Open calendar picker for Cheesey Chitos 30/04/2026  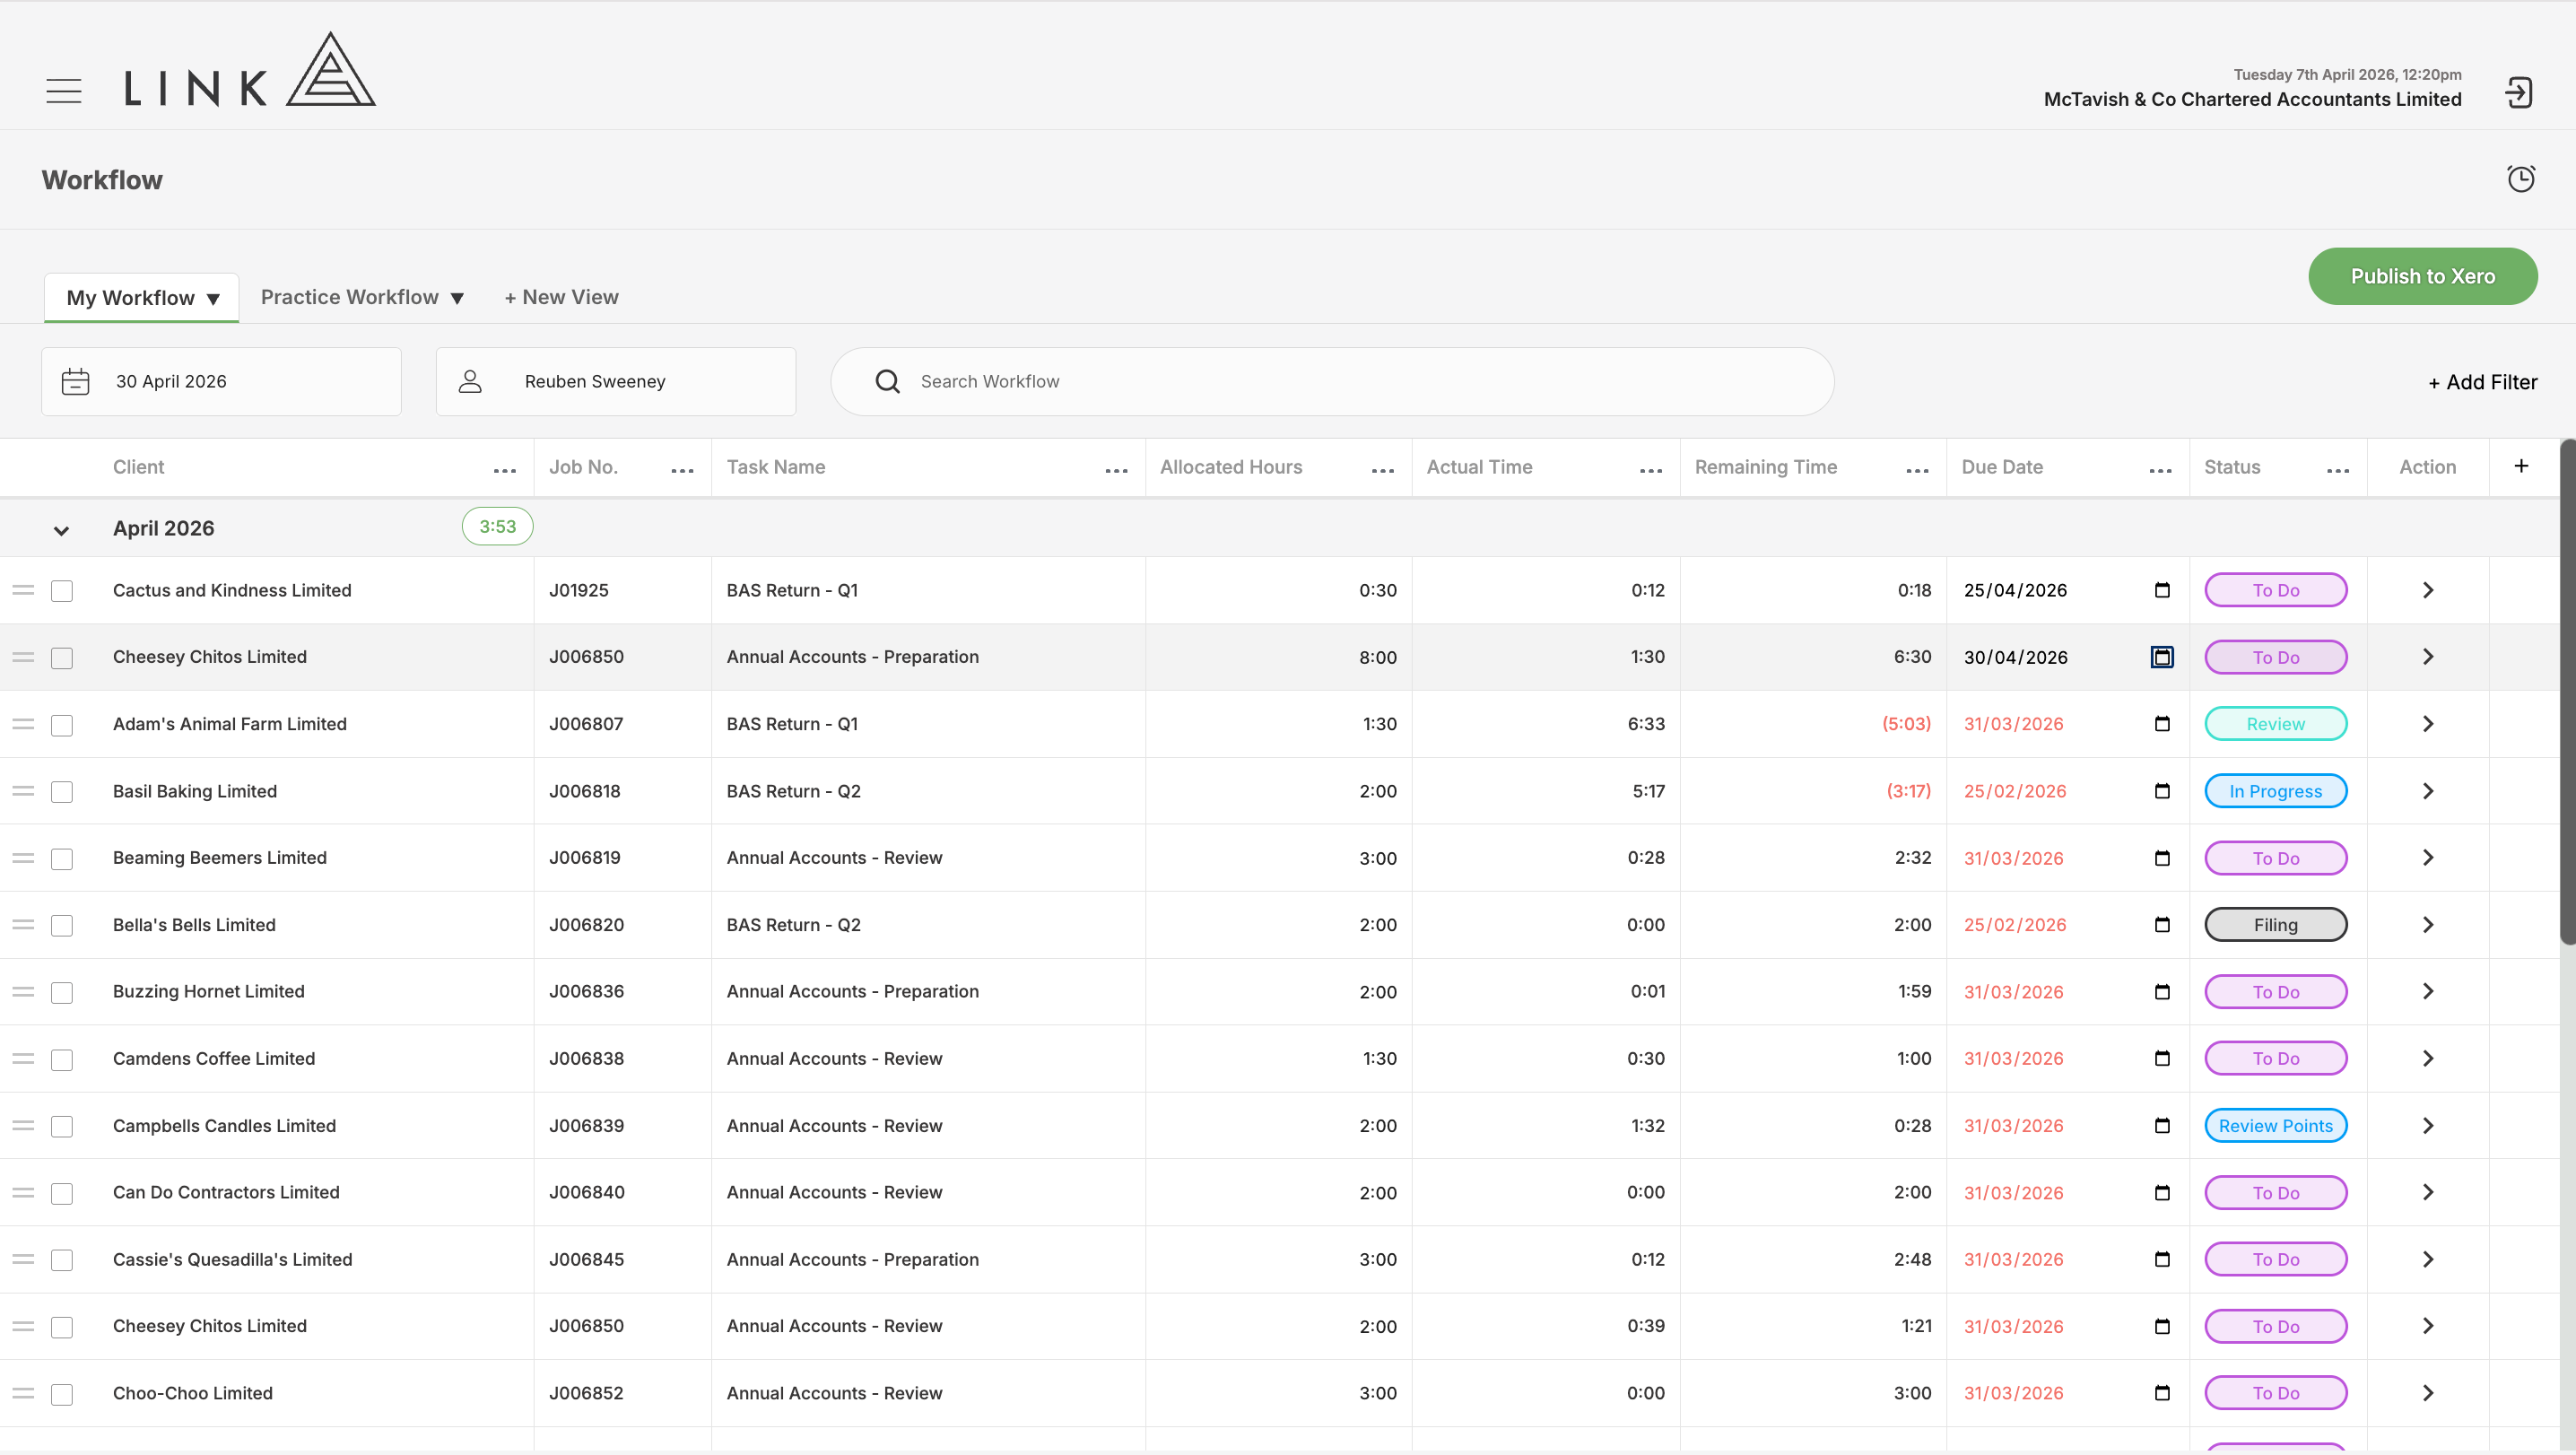(2162, 657)
